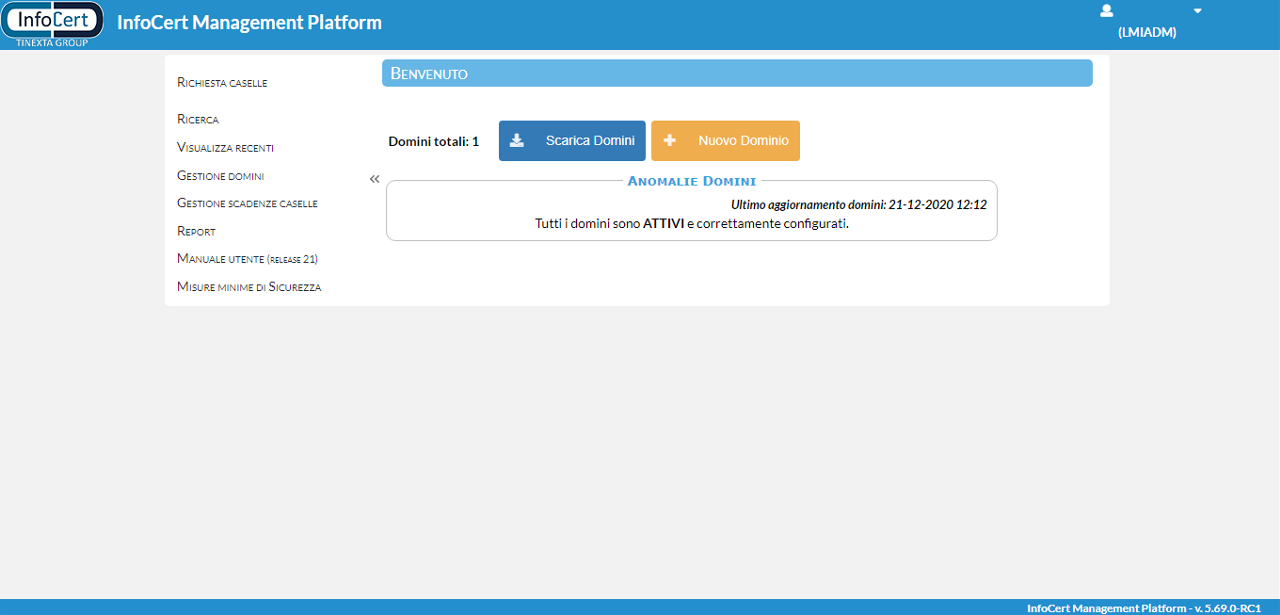Navigate to Gestione scadenze caselle
1280x615 pixels.
click(247, 203)
